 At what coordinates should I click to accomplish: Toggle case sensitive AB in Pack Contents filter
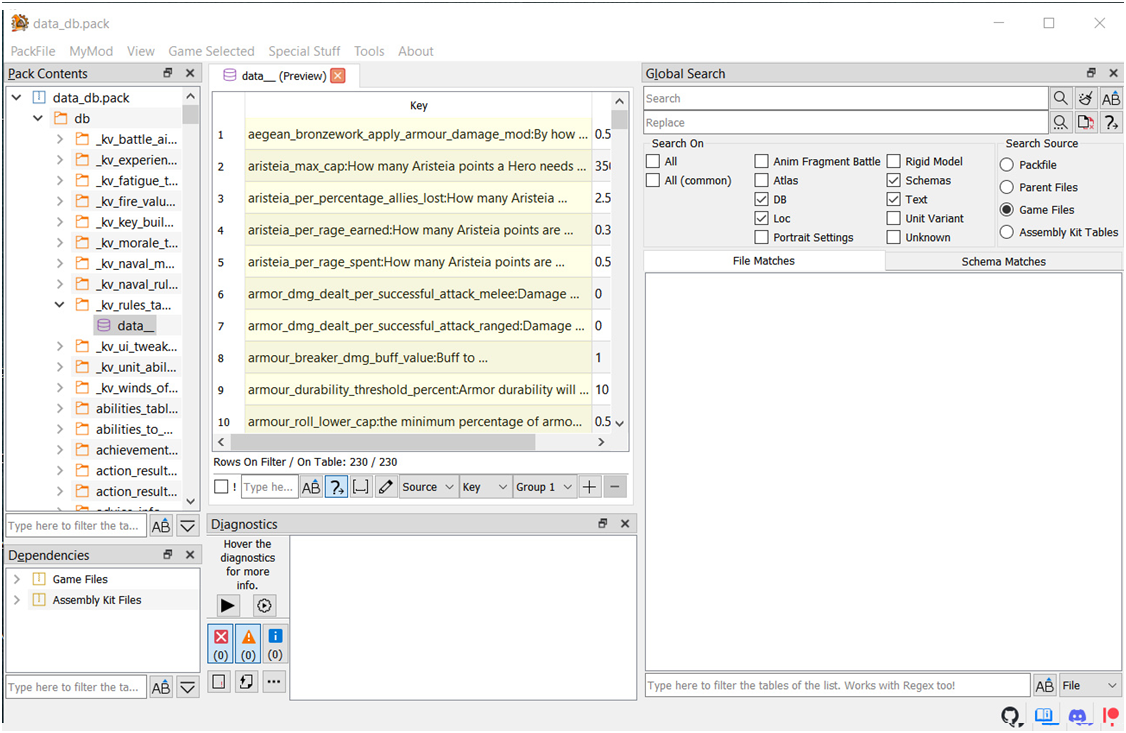click(x=161, y=526)
